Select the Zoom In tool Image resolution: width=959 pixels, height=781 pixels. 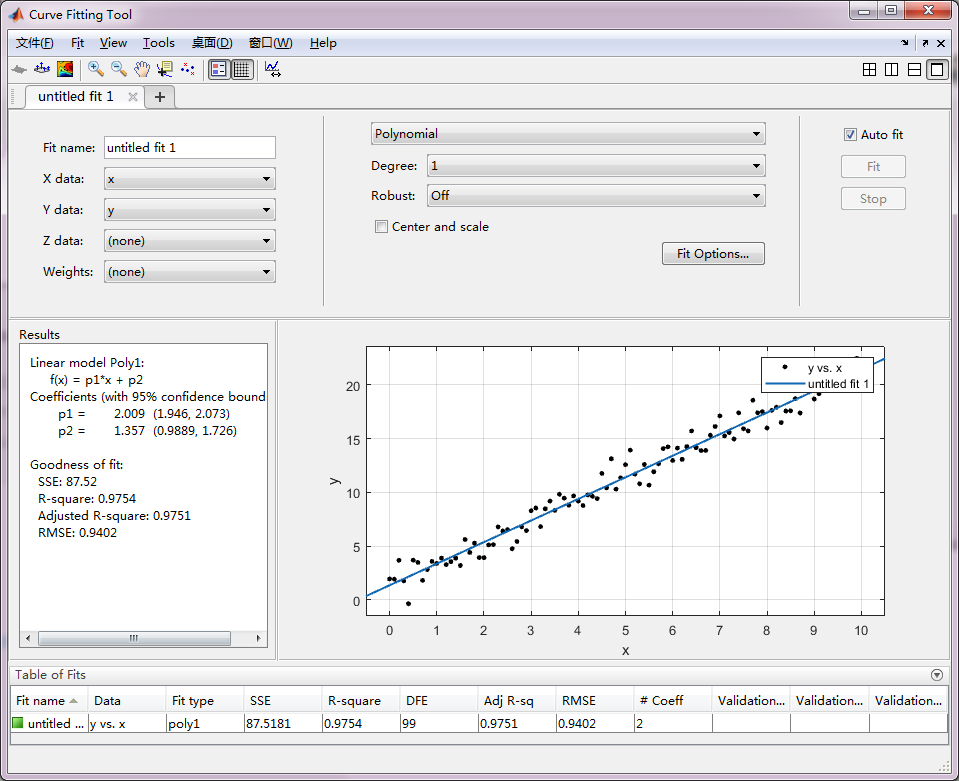pyautogui.click(x=95, y=69)
